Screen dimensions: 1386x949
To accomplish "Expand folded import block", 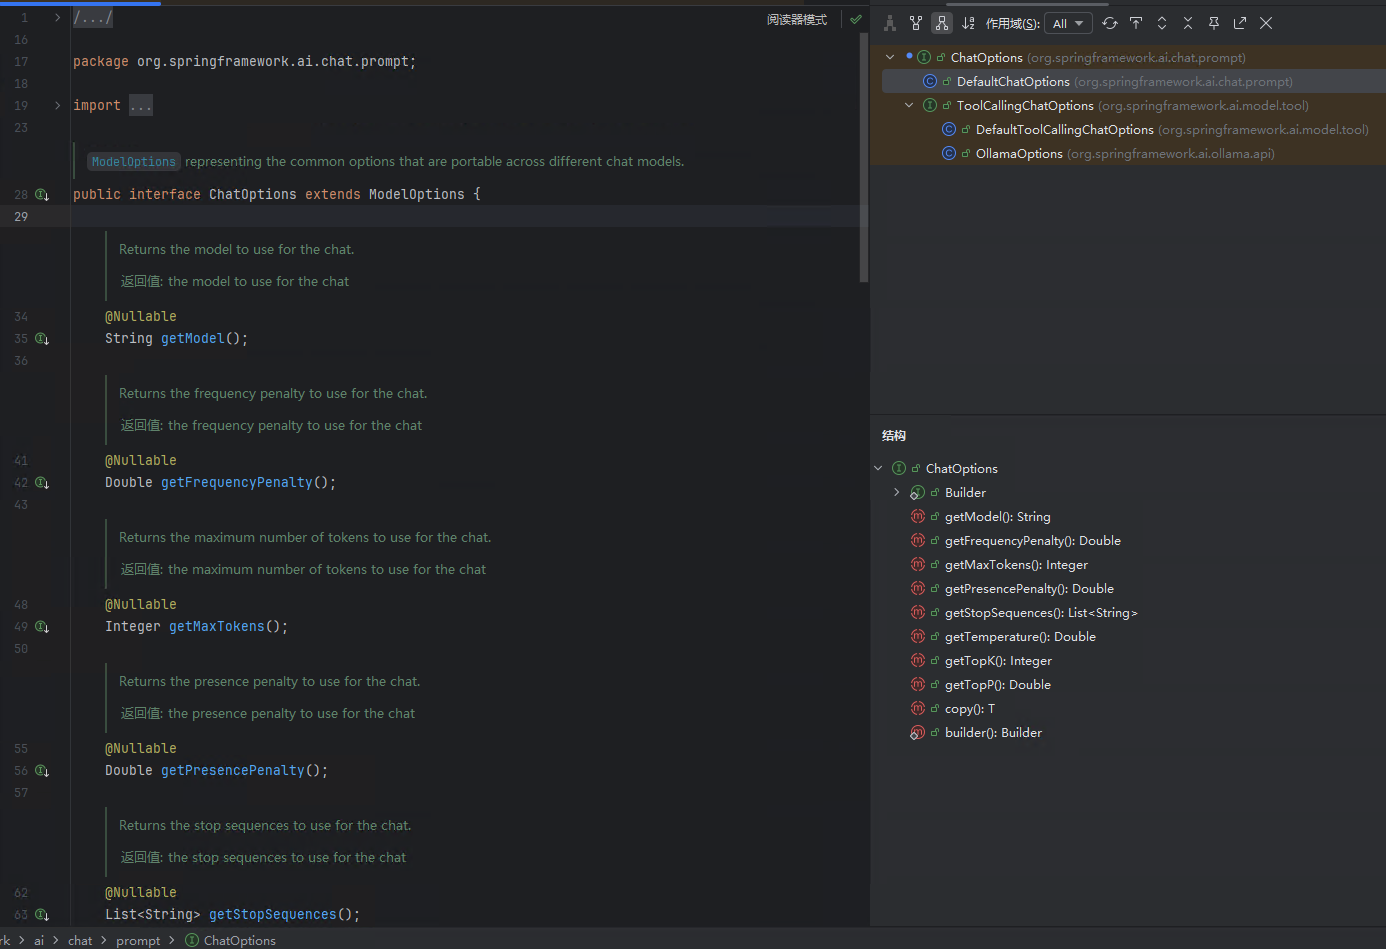I will (57, 105).
